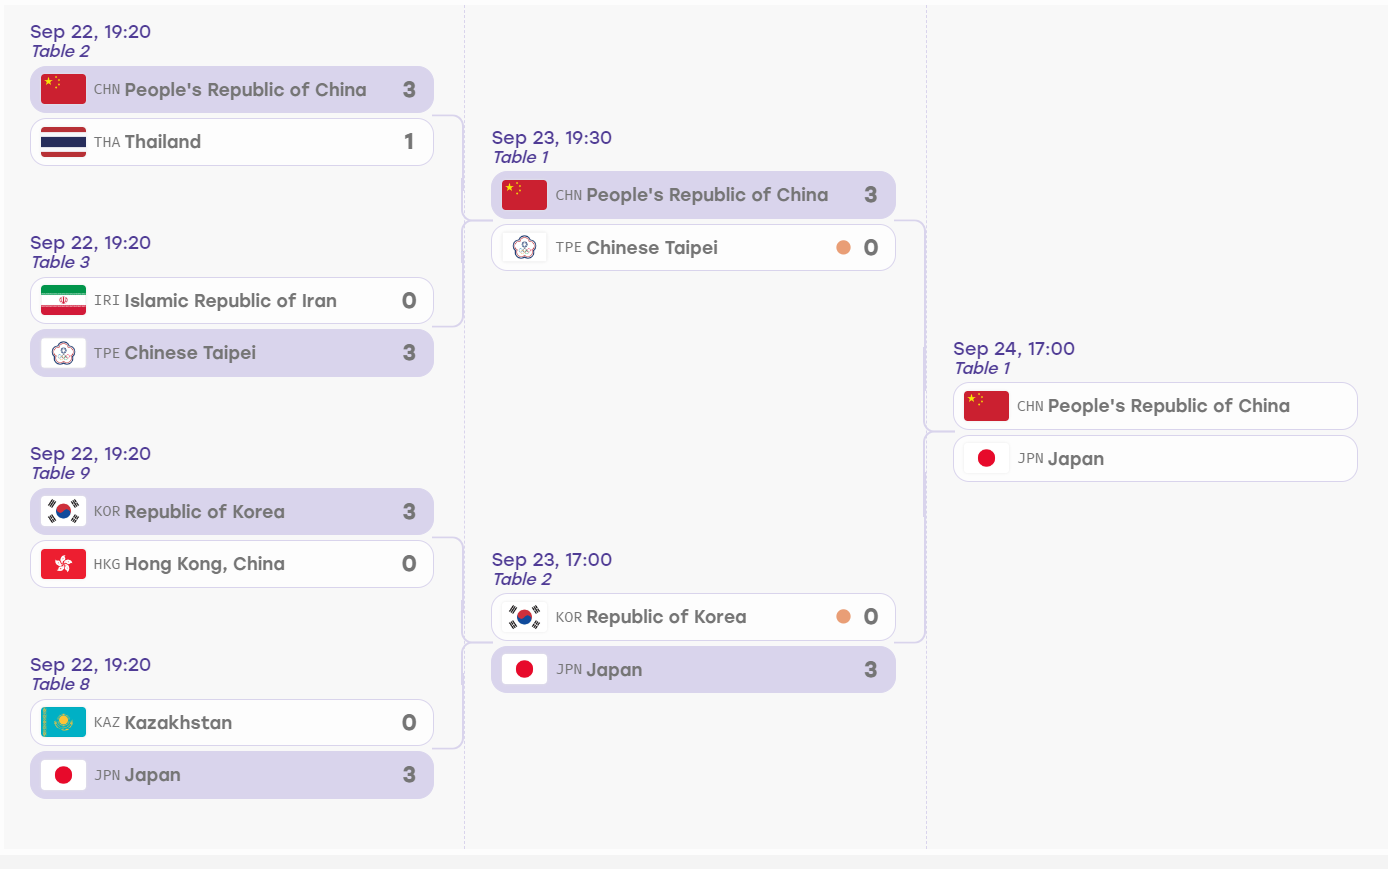This screenshot has width=1388, height=869.
Task: Click orange dot beside Chinese Taipei score
Action: pyautogui.click(x=843, y=247)
